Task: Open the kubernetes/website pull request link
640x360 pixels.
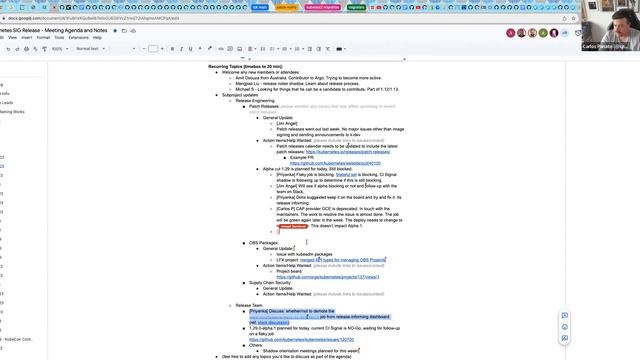Action: [x=335, y=163]
